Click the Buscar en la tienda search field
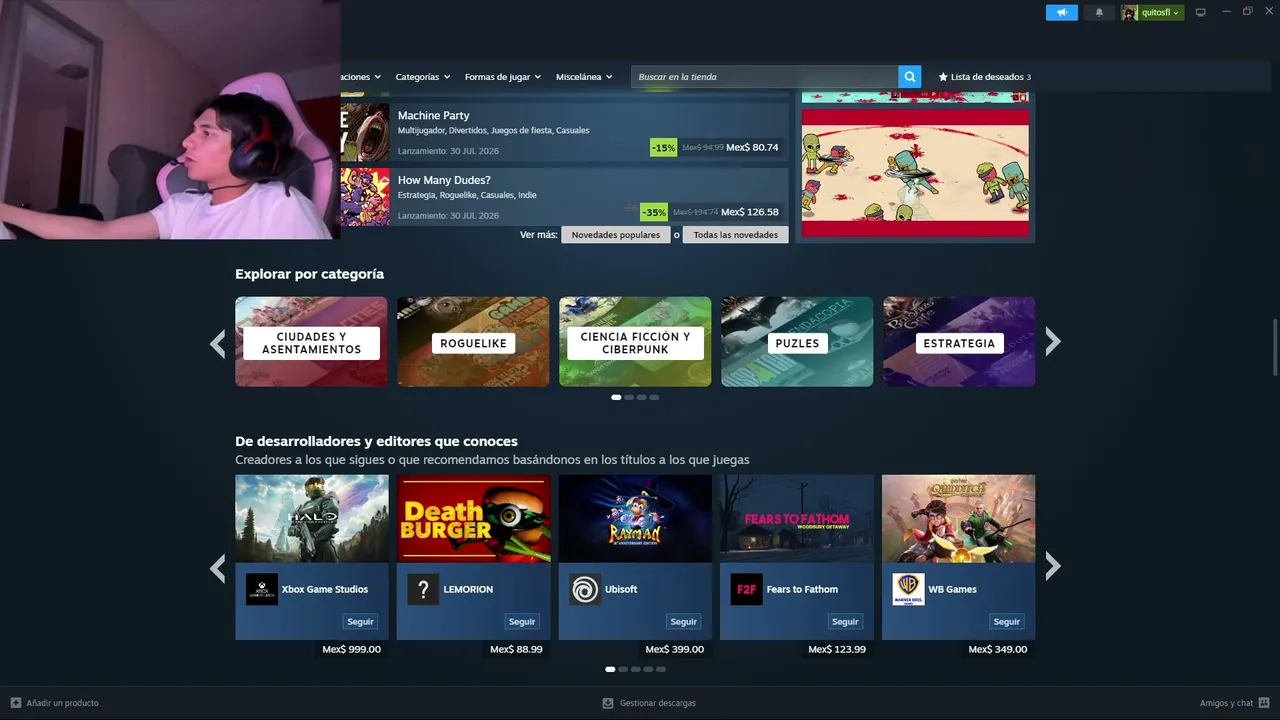 [764, 77]
